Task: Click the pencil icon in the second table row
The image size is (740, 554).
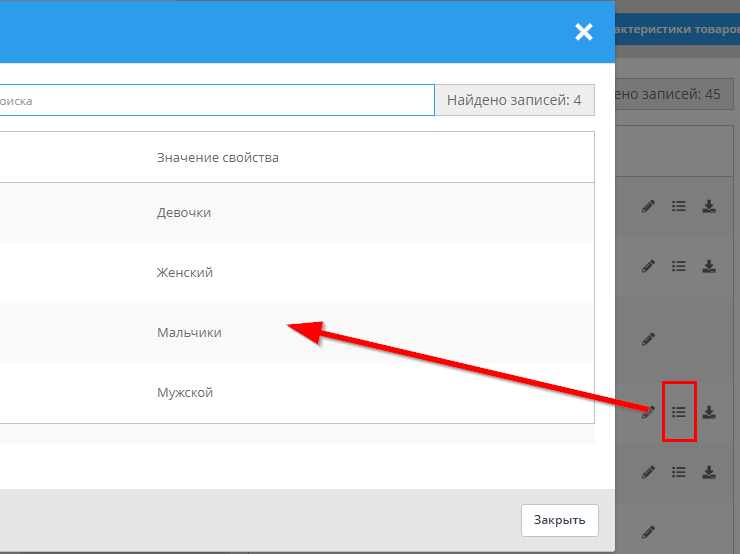Action: point(648,266)
